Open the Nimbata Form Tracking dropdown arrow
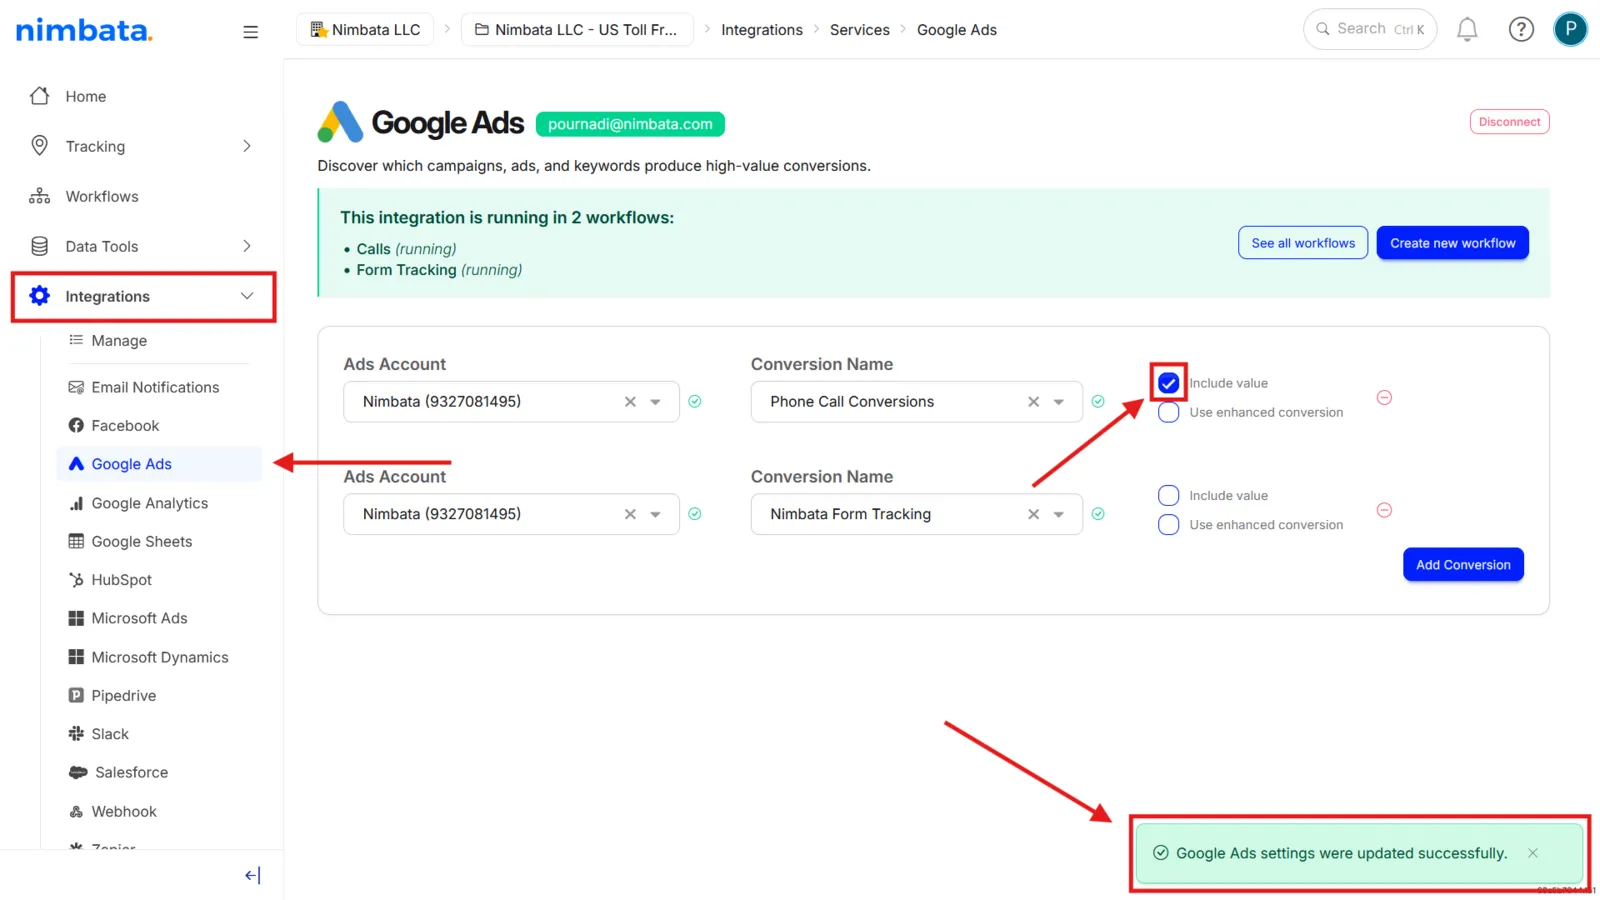The image size is (1600, 900). point(1059,514)
